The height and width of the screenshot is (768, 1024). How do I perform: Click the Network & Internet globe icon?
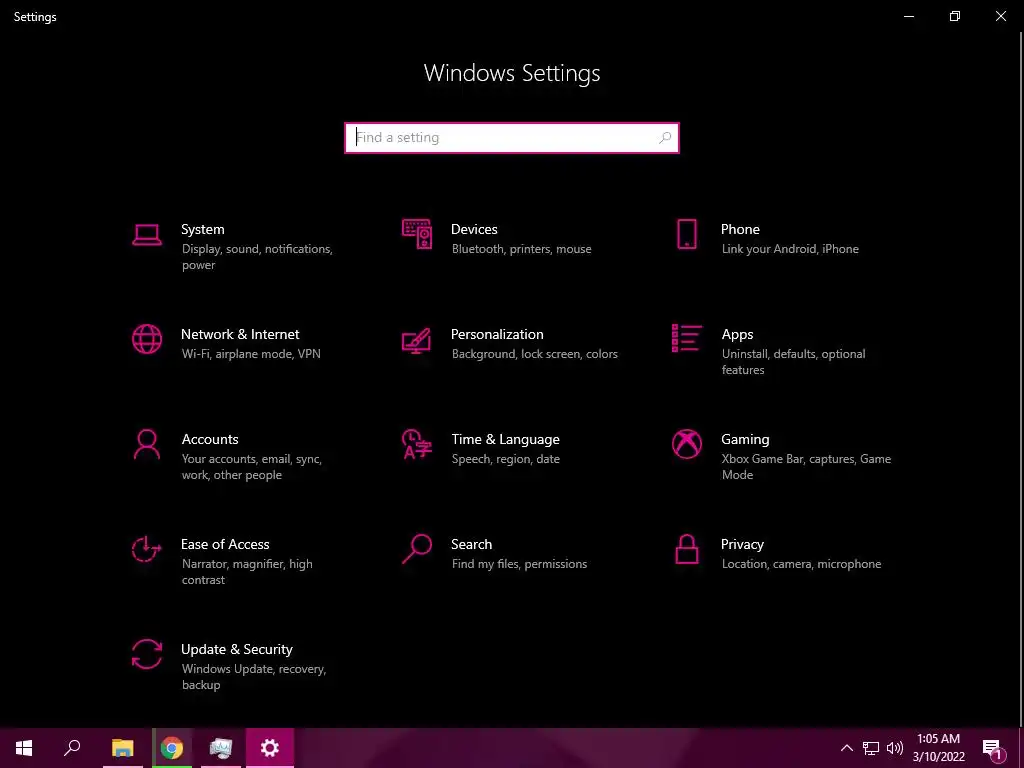pos(147,339)
